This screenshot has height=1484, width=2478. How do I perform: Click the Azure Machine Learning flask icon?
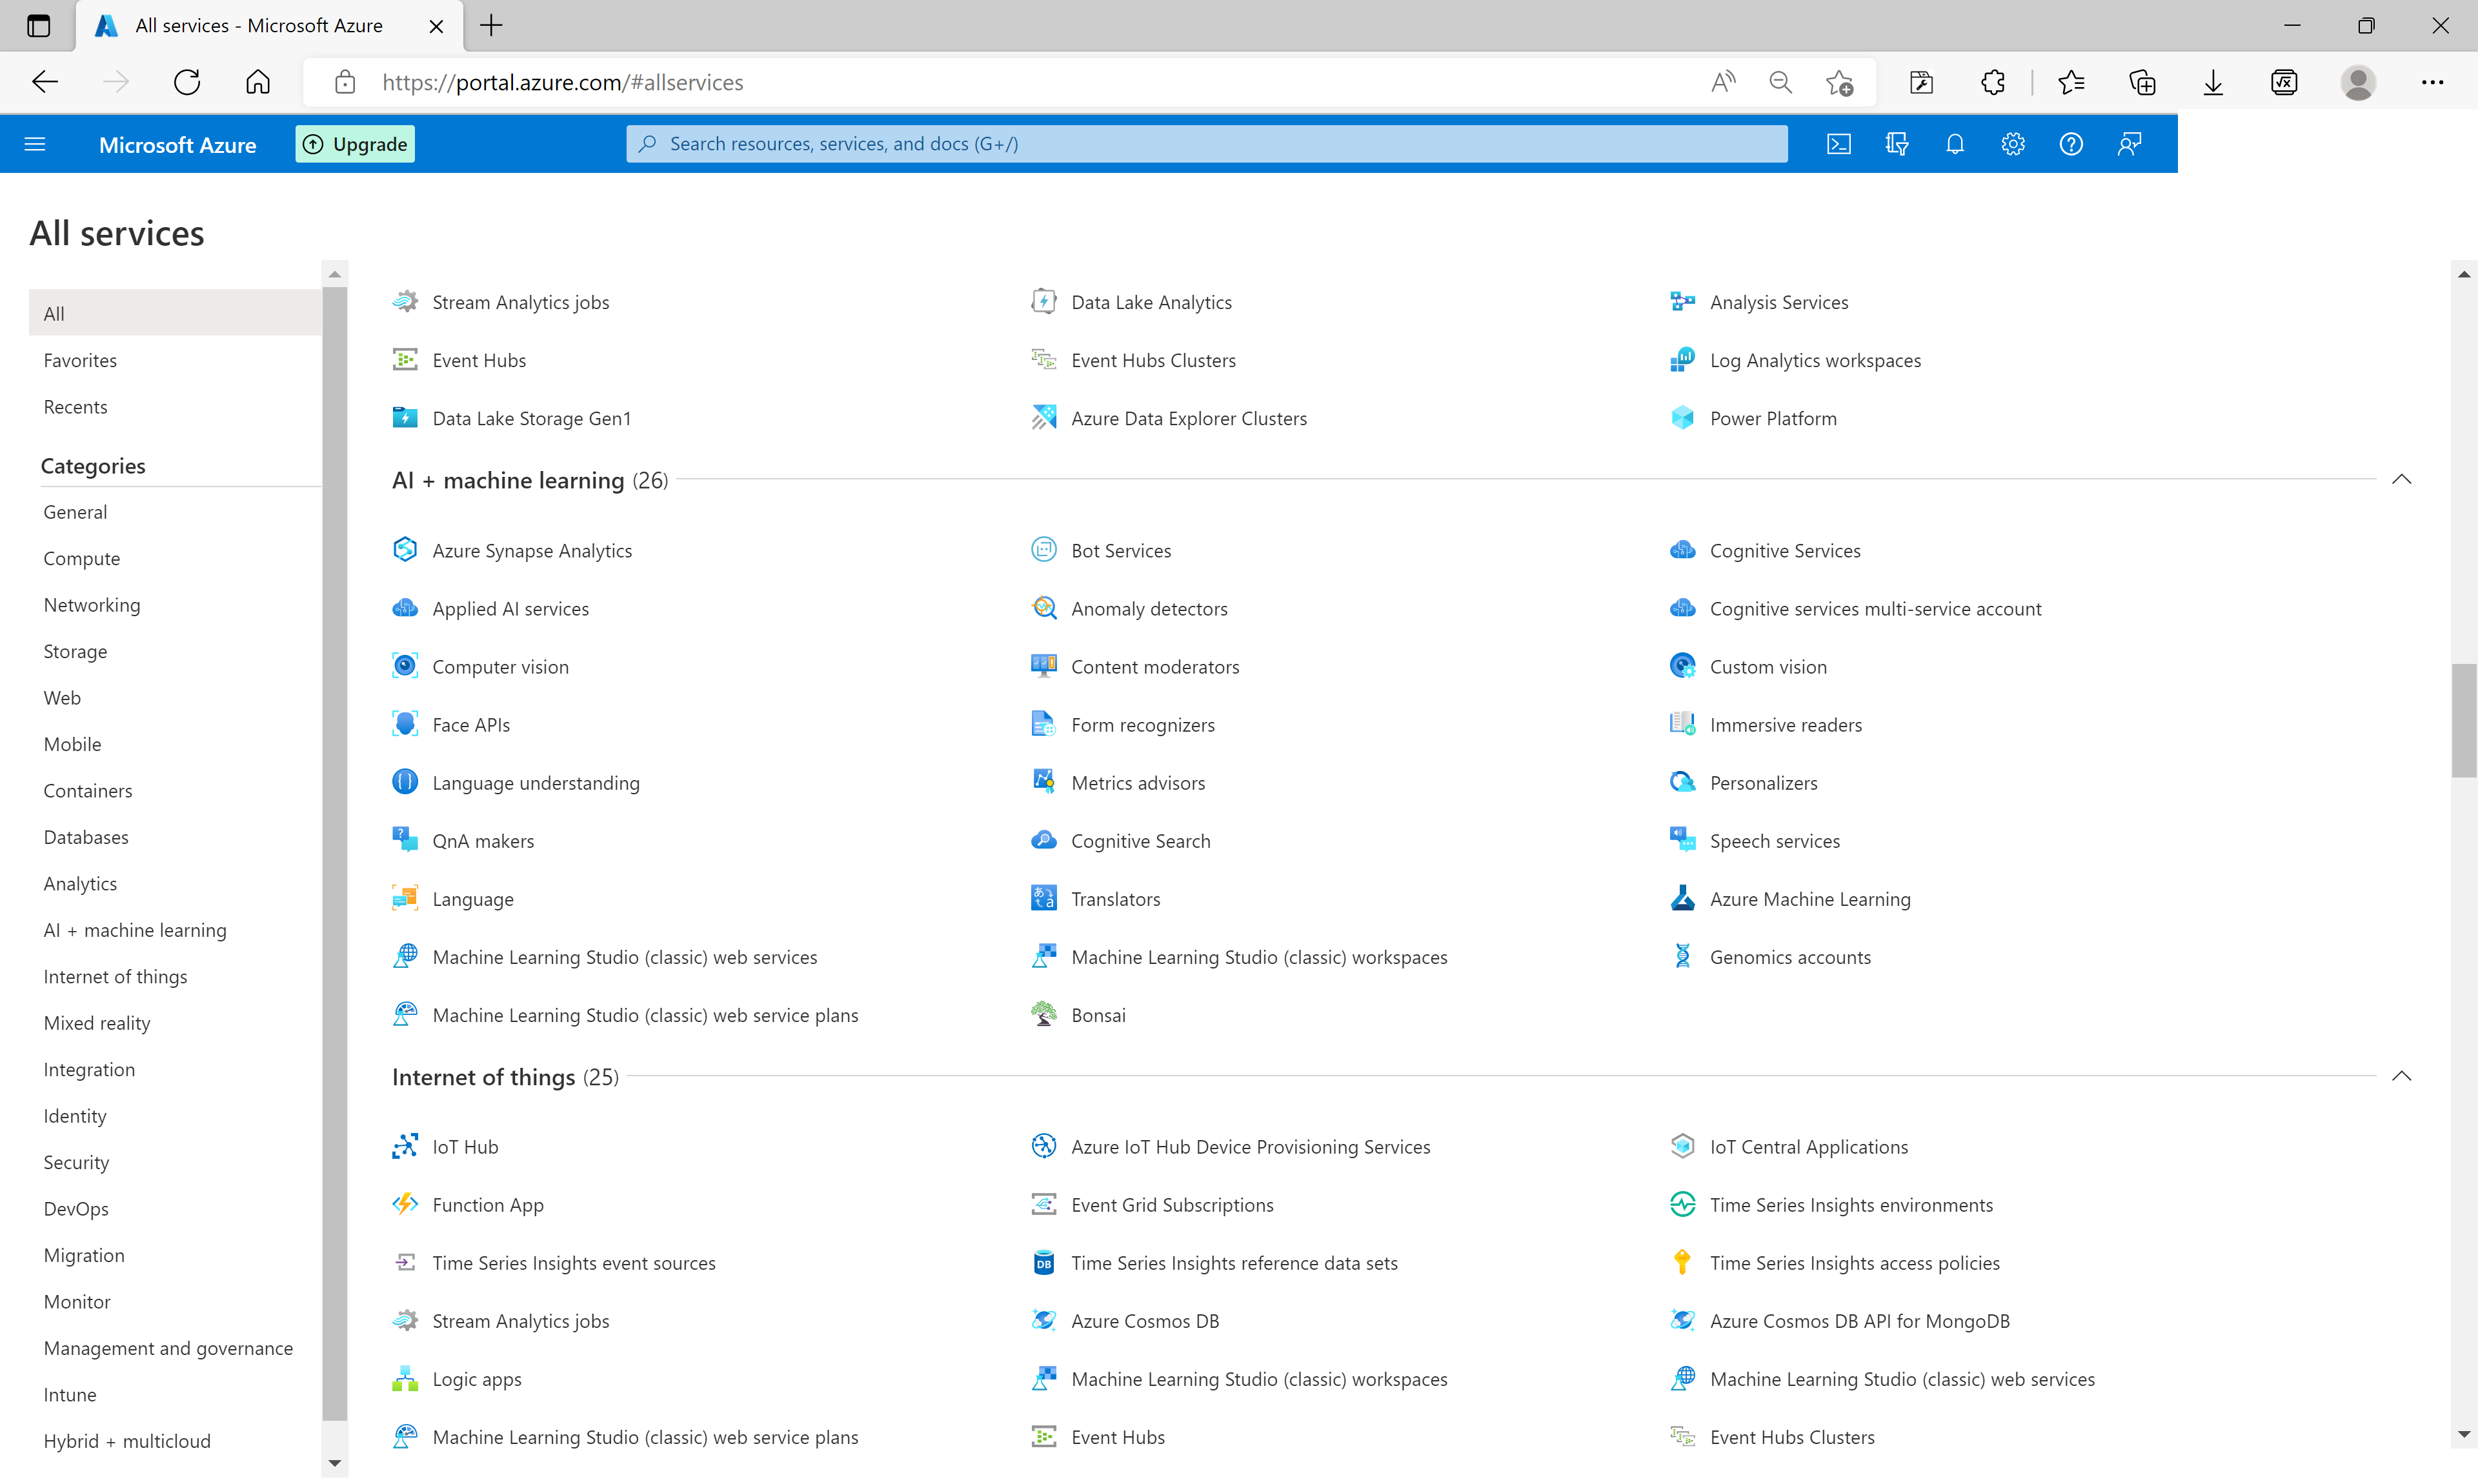[1682, 898]
